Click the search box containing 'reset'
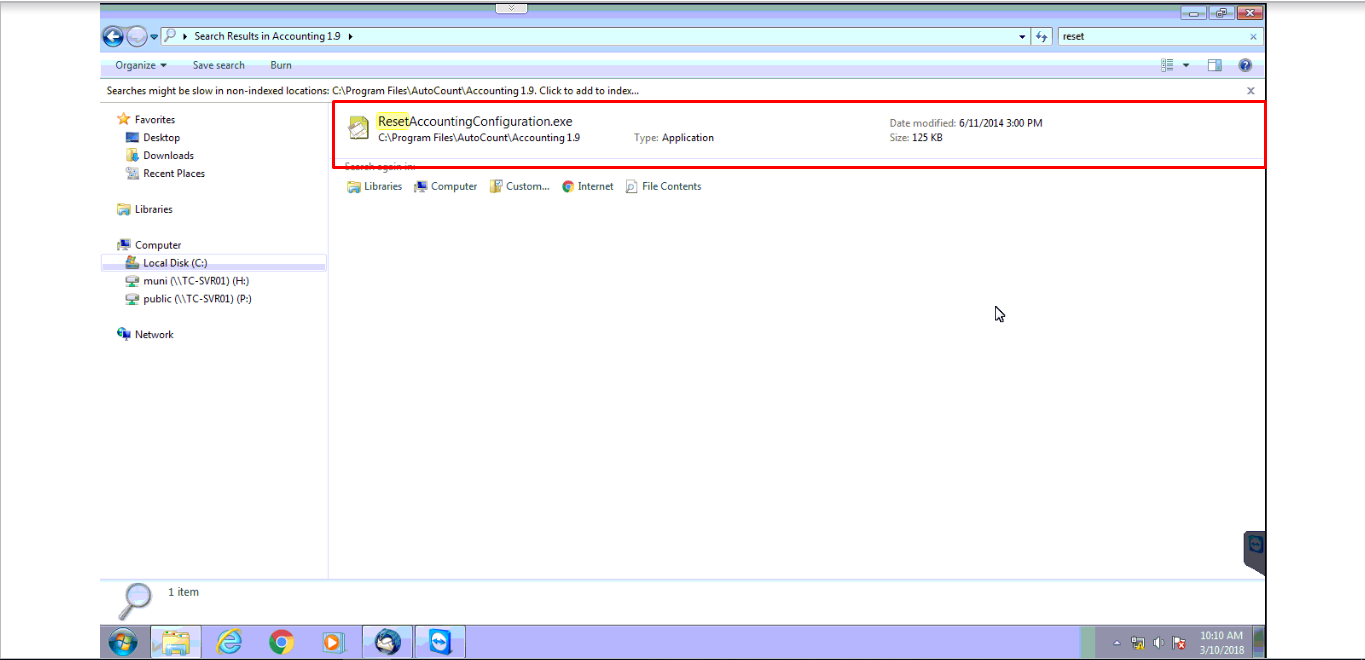 click(x=1150, y=36)
